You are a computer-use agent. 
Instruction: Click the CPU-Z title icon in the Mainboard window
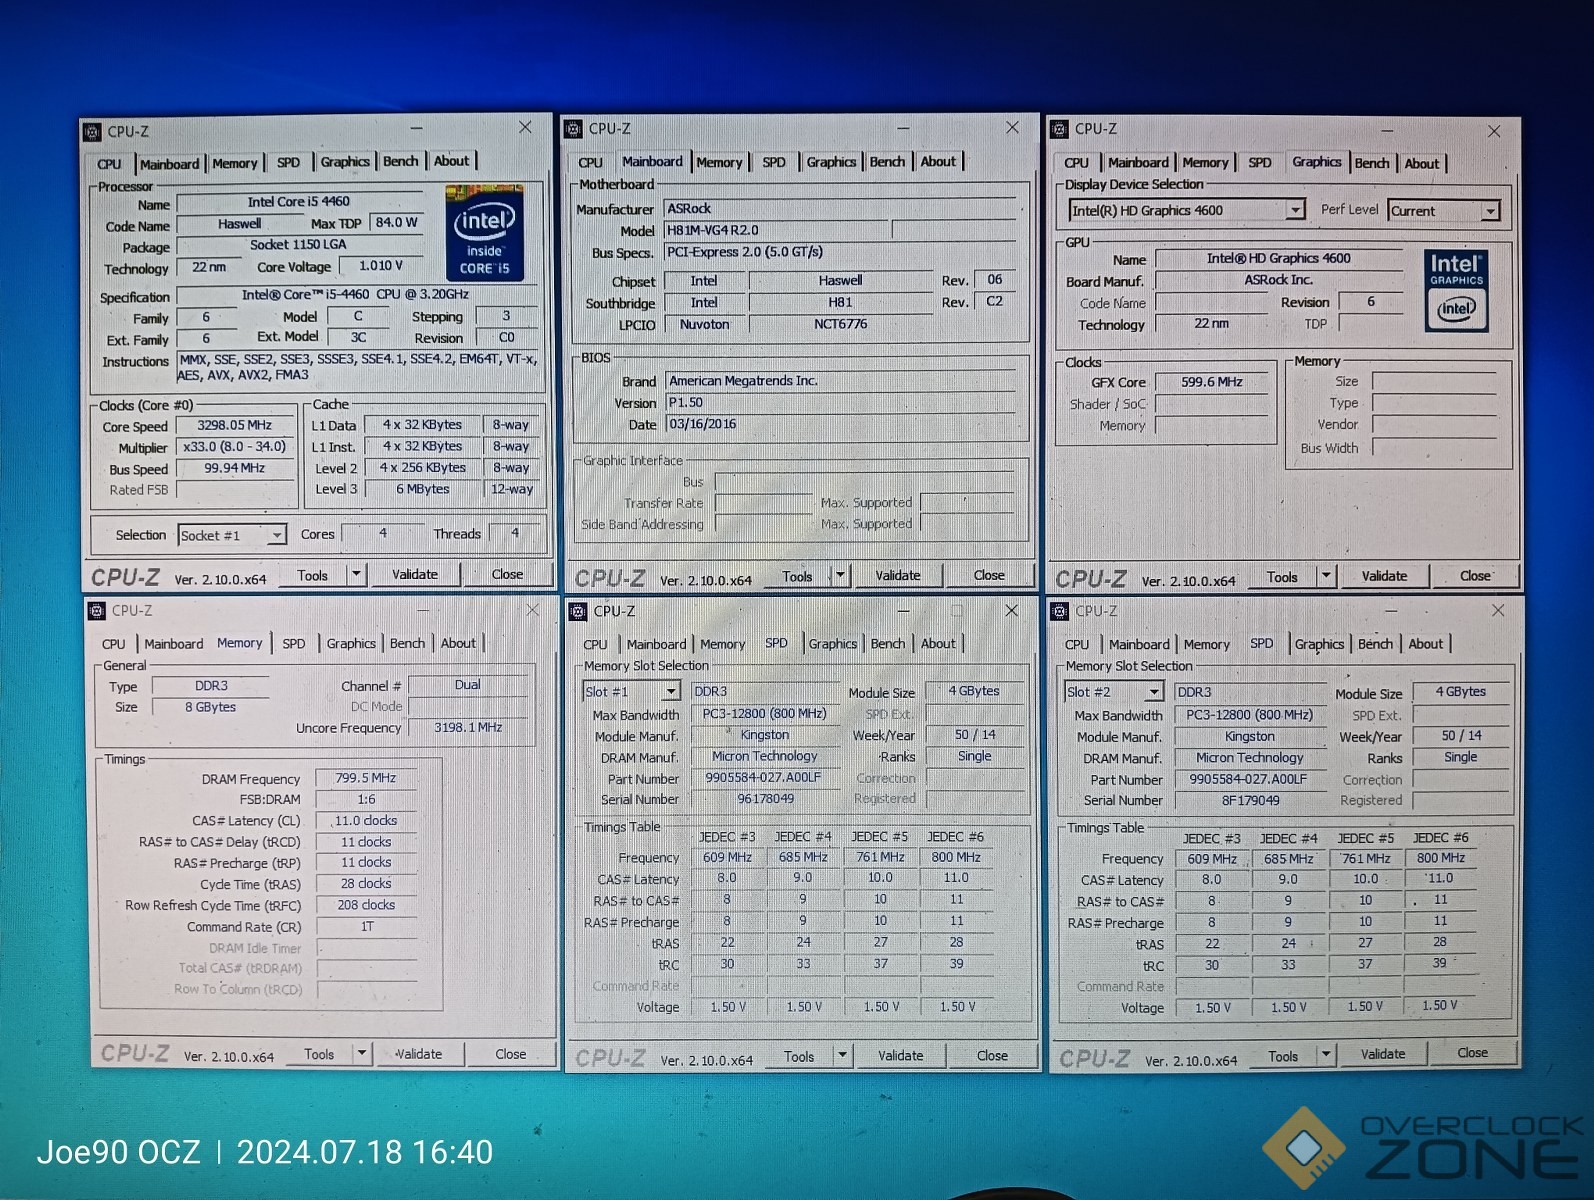574,128
